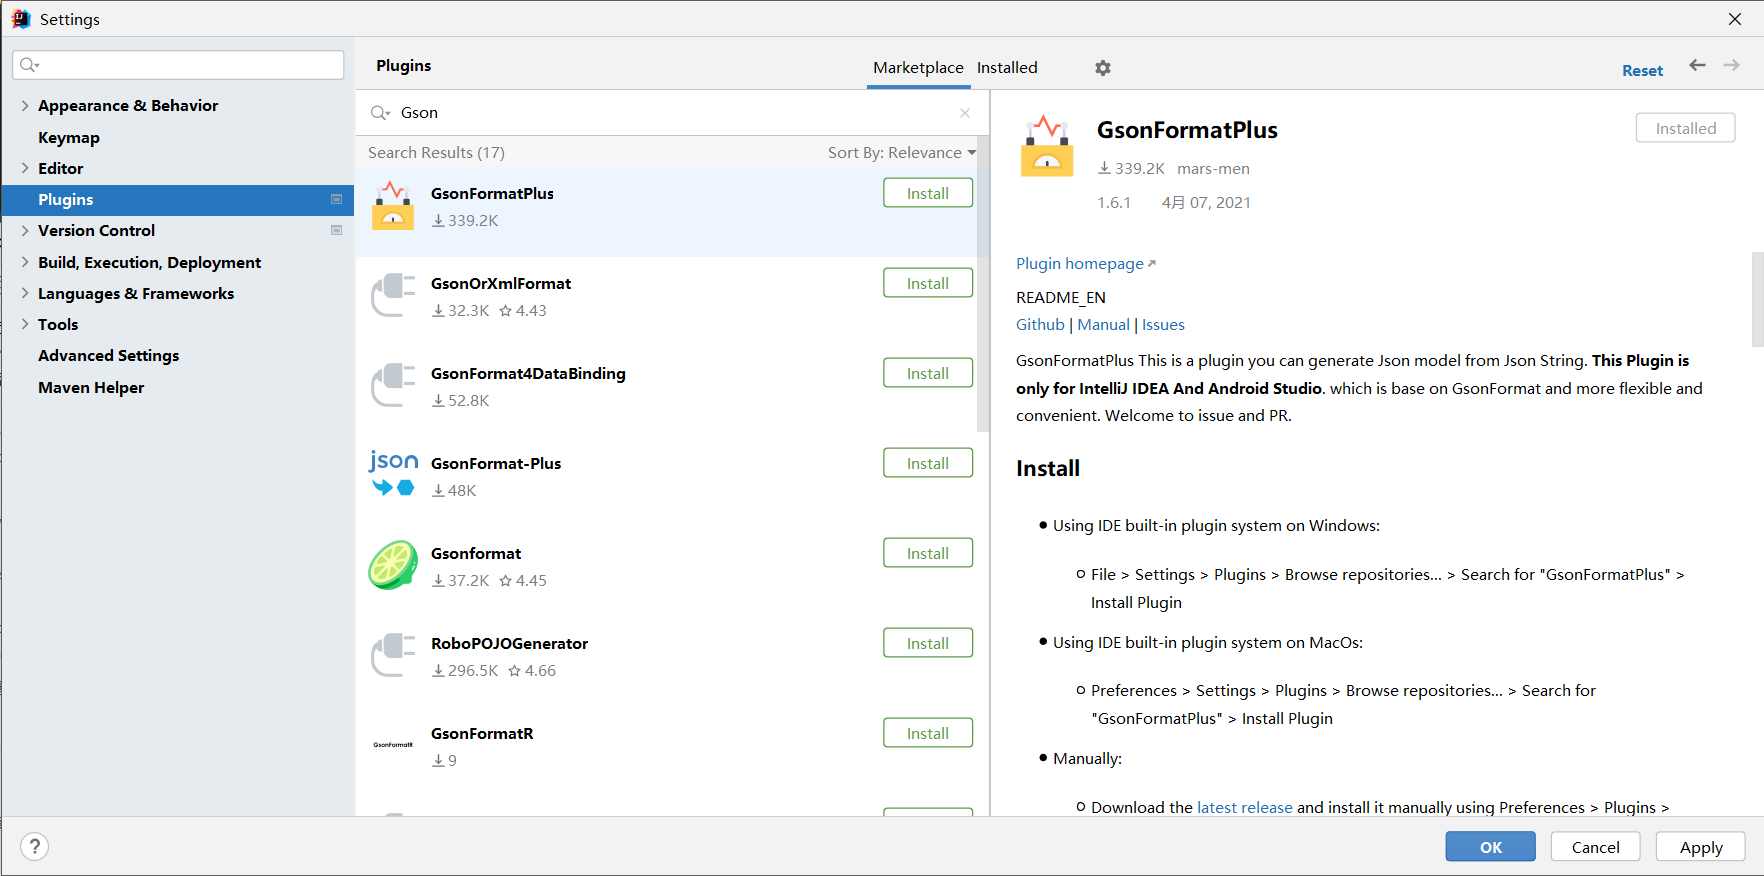Screen dimensions: 1764x876
Task: Open the Issues link
Action: (x=1163, y=325)
